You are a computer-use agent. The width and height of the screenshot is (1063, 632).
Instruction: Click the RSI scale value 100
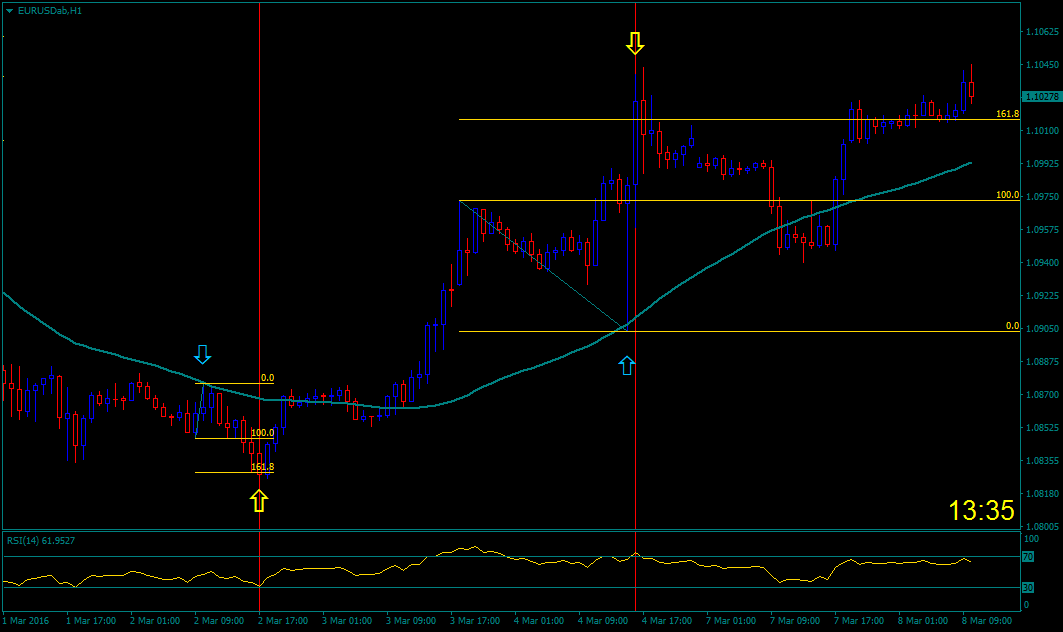[x=1031, y=539]
